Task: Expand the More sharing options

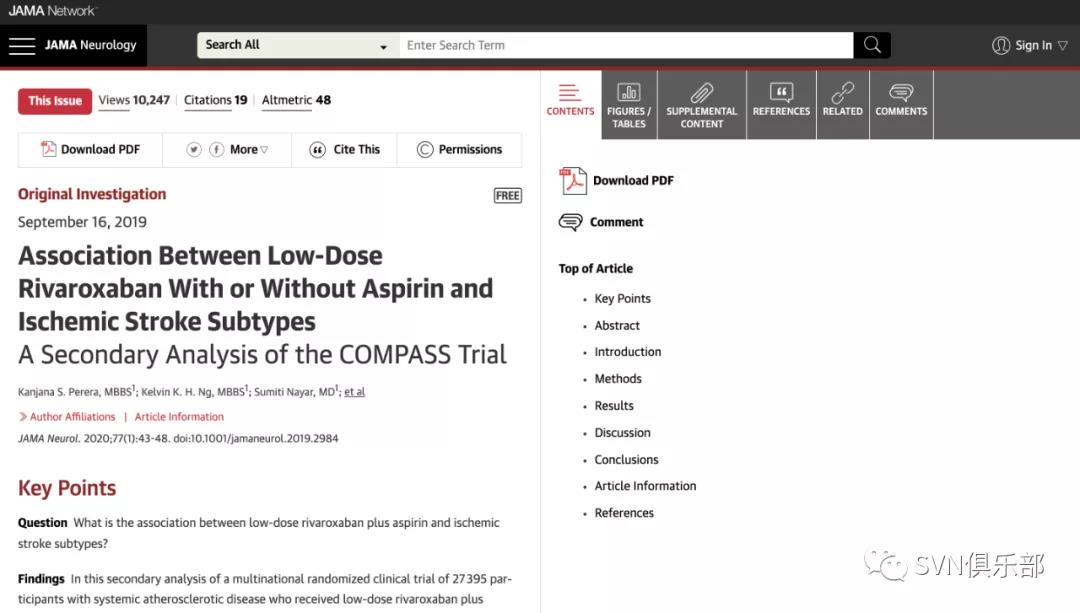Action: click(x=249, y=149)
